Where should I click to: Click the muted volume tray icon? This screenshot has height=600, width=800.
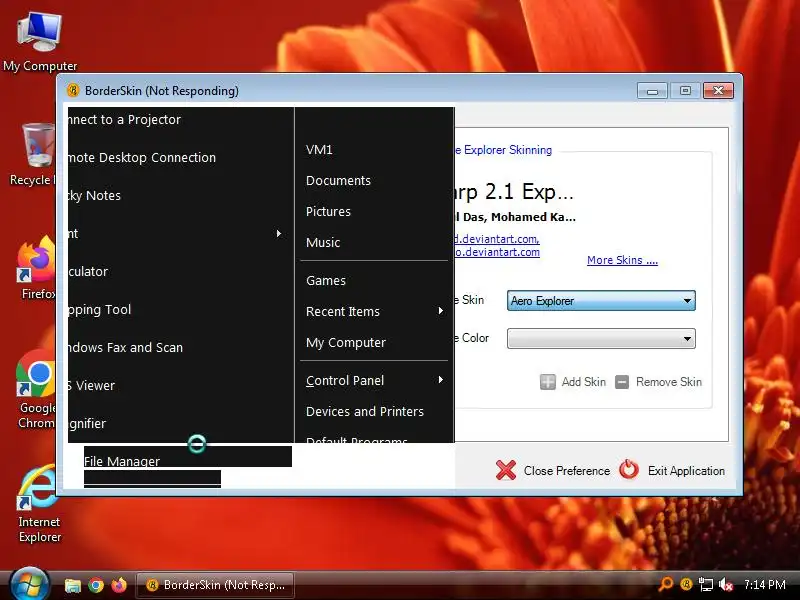[x=726, y=584]
